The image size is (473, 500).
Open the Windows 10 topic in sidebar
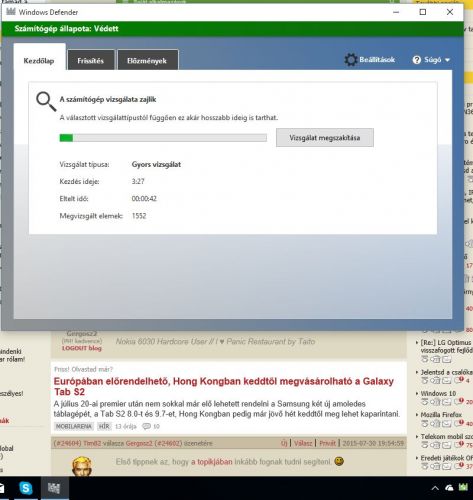pyautogui.click(x=438, y=394)
